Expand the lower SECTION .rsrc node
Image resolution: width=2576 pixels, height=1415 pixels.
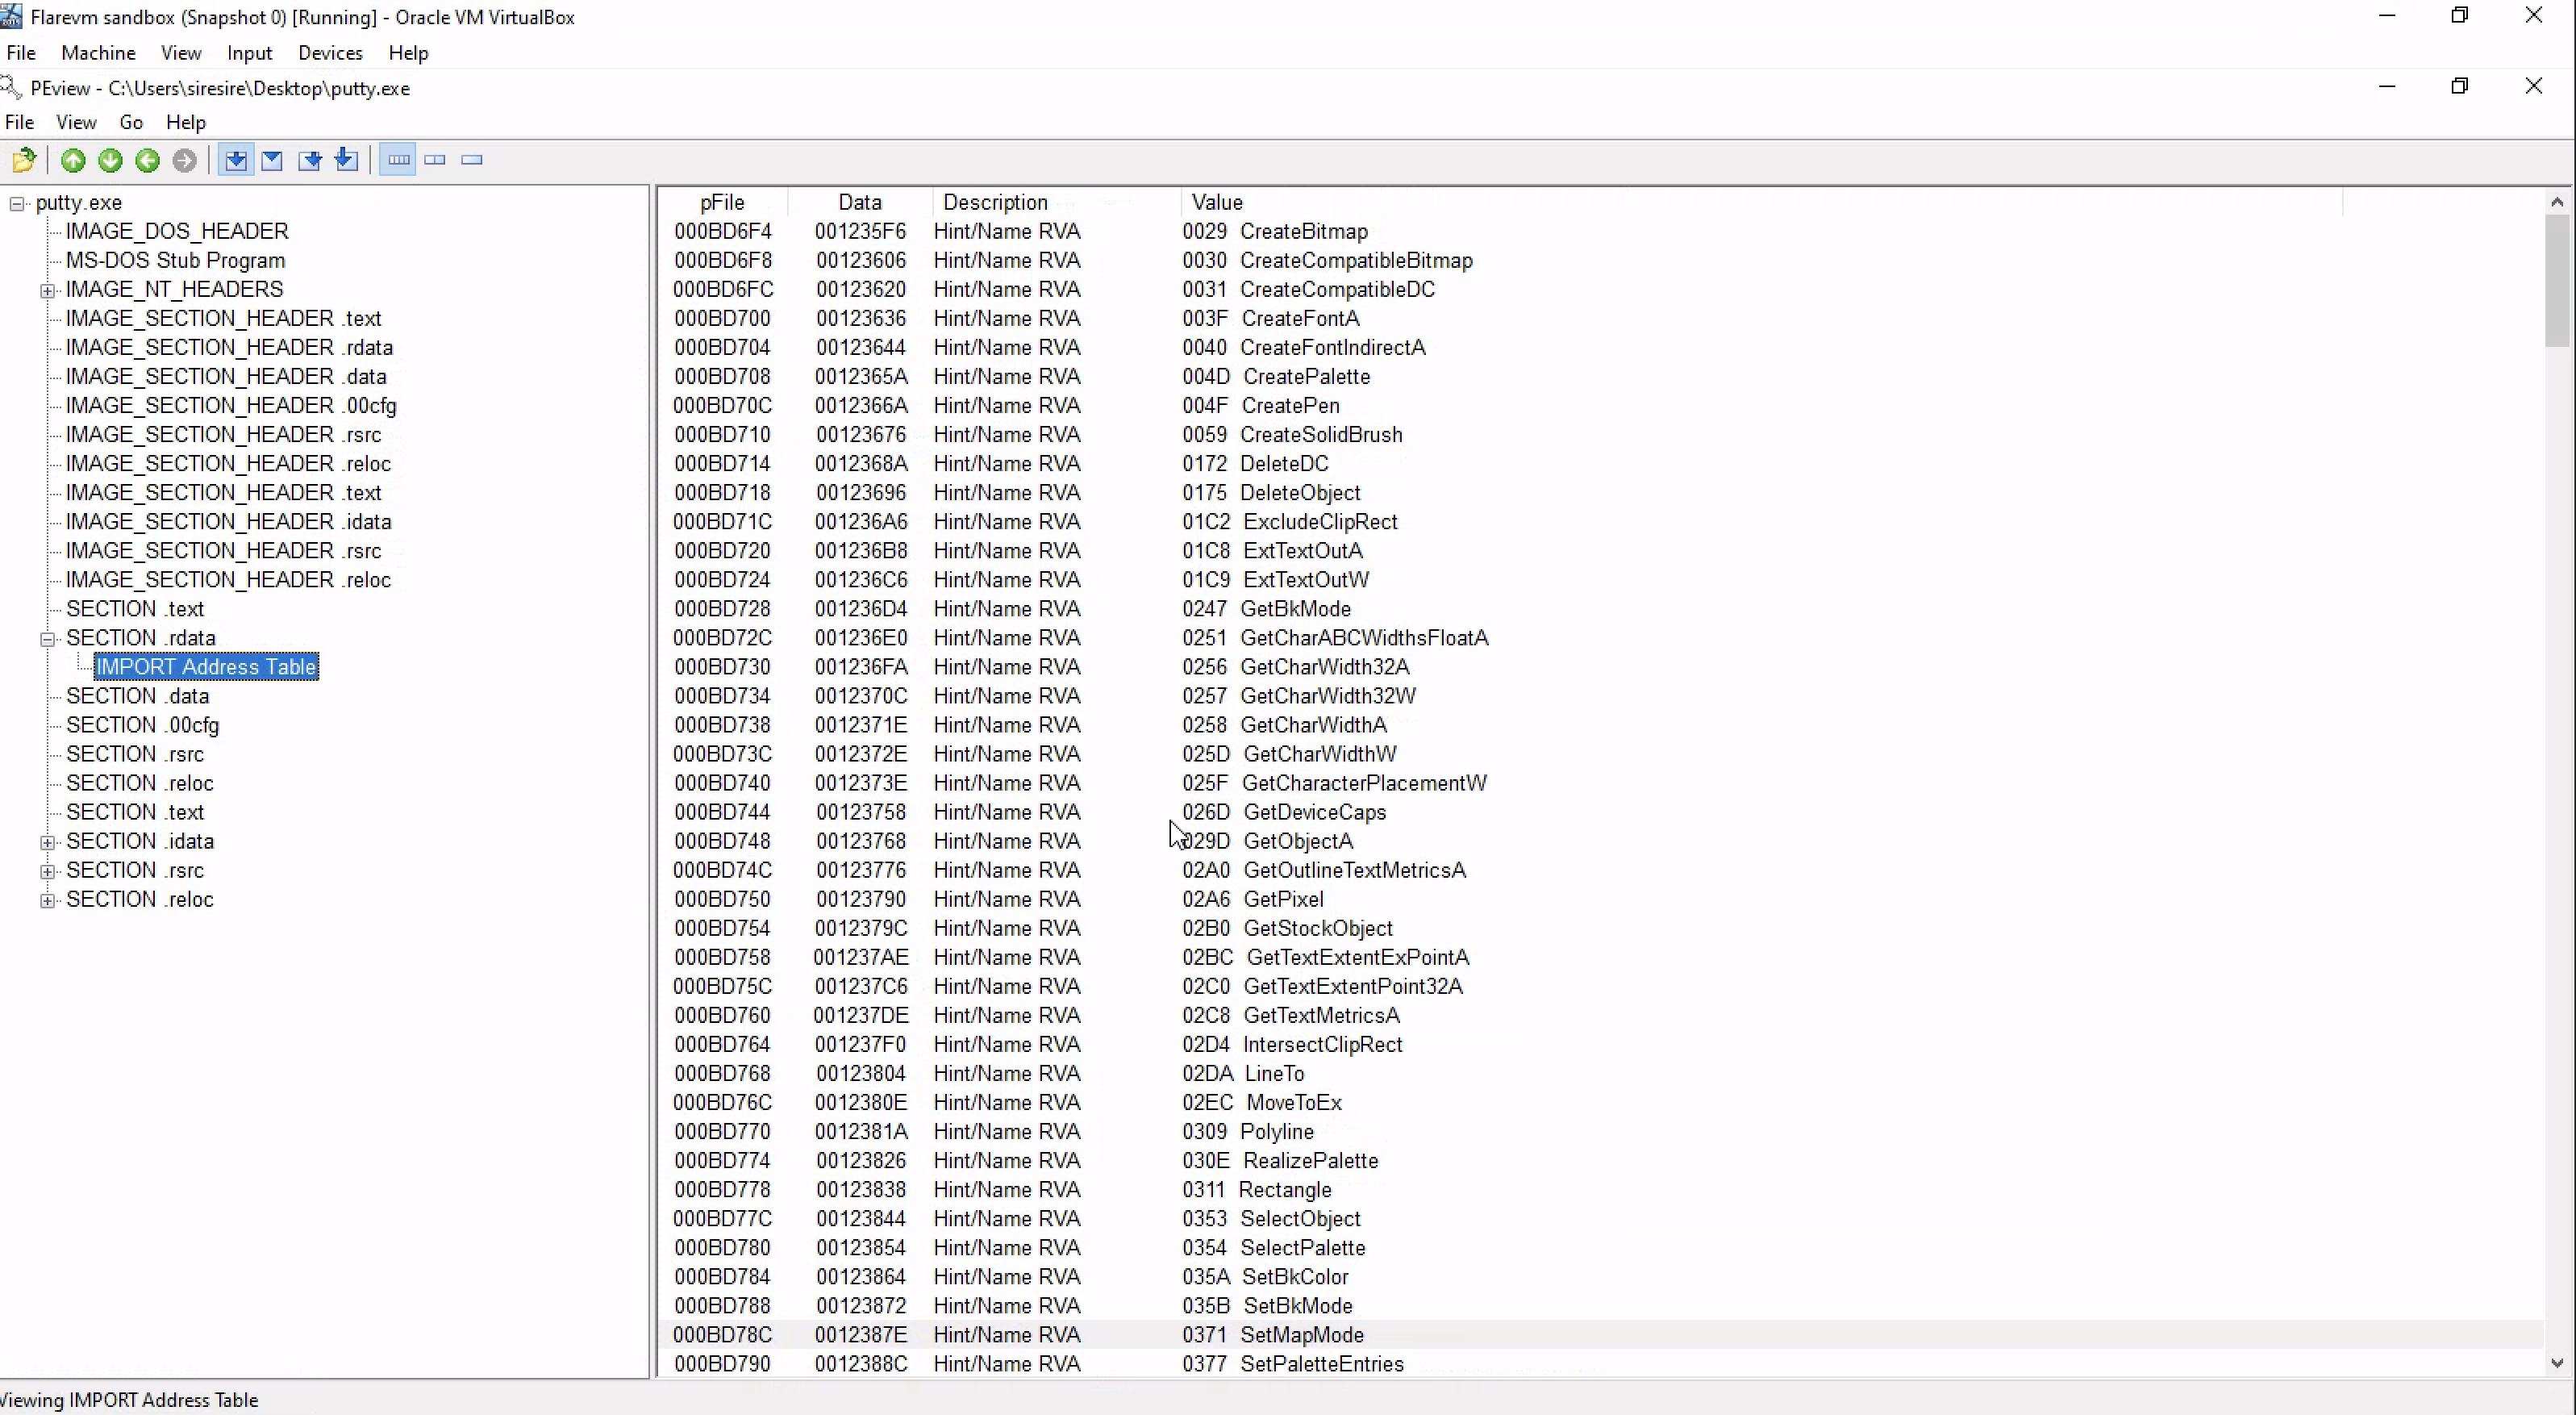coord(47,872)
